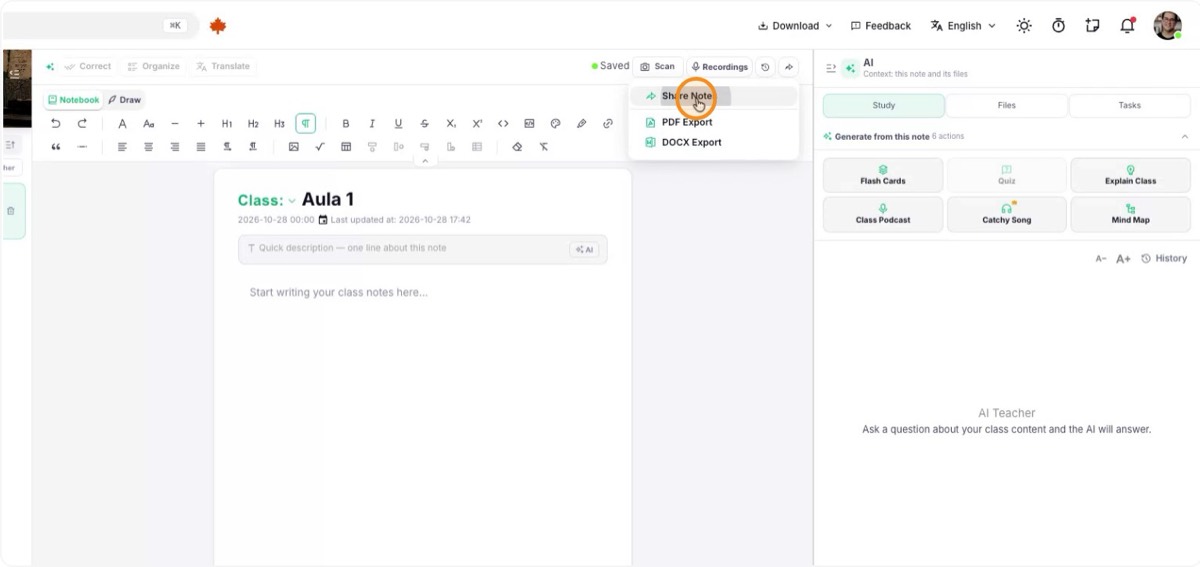Switch to the Files tab
The image size is (1200, 567).
coord(1007,105)
